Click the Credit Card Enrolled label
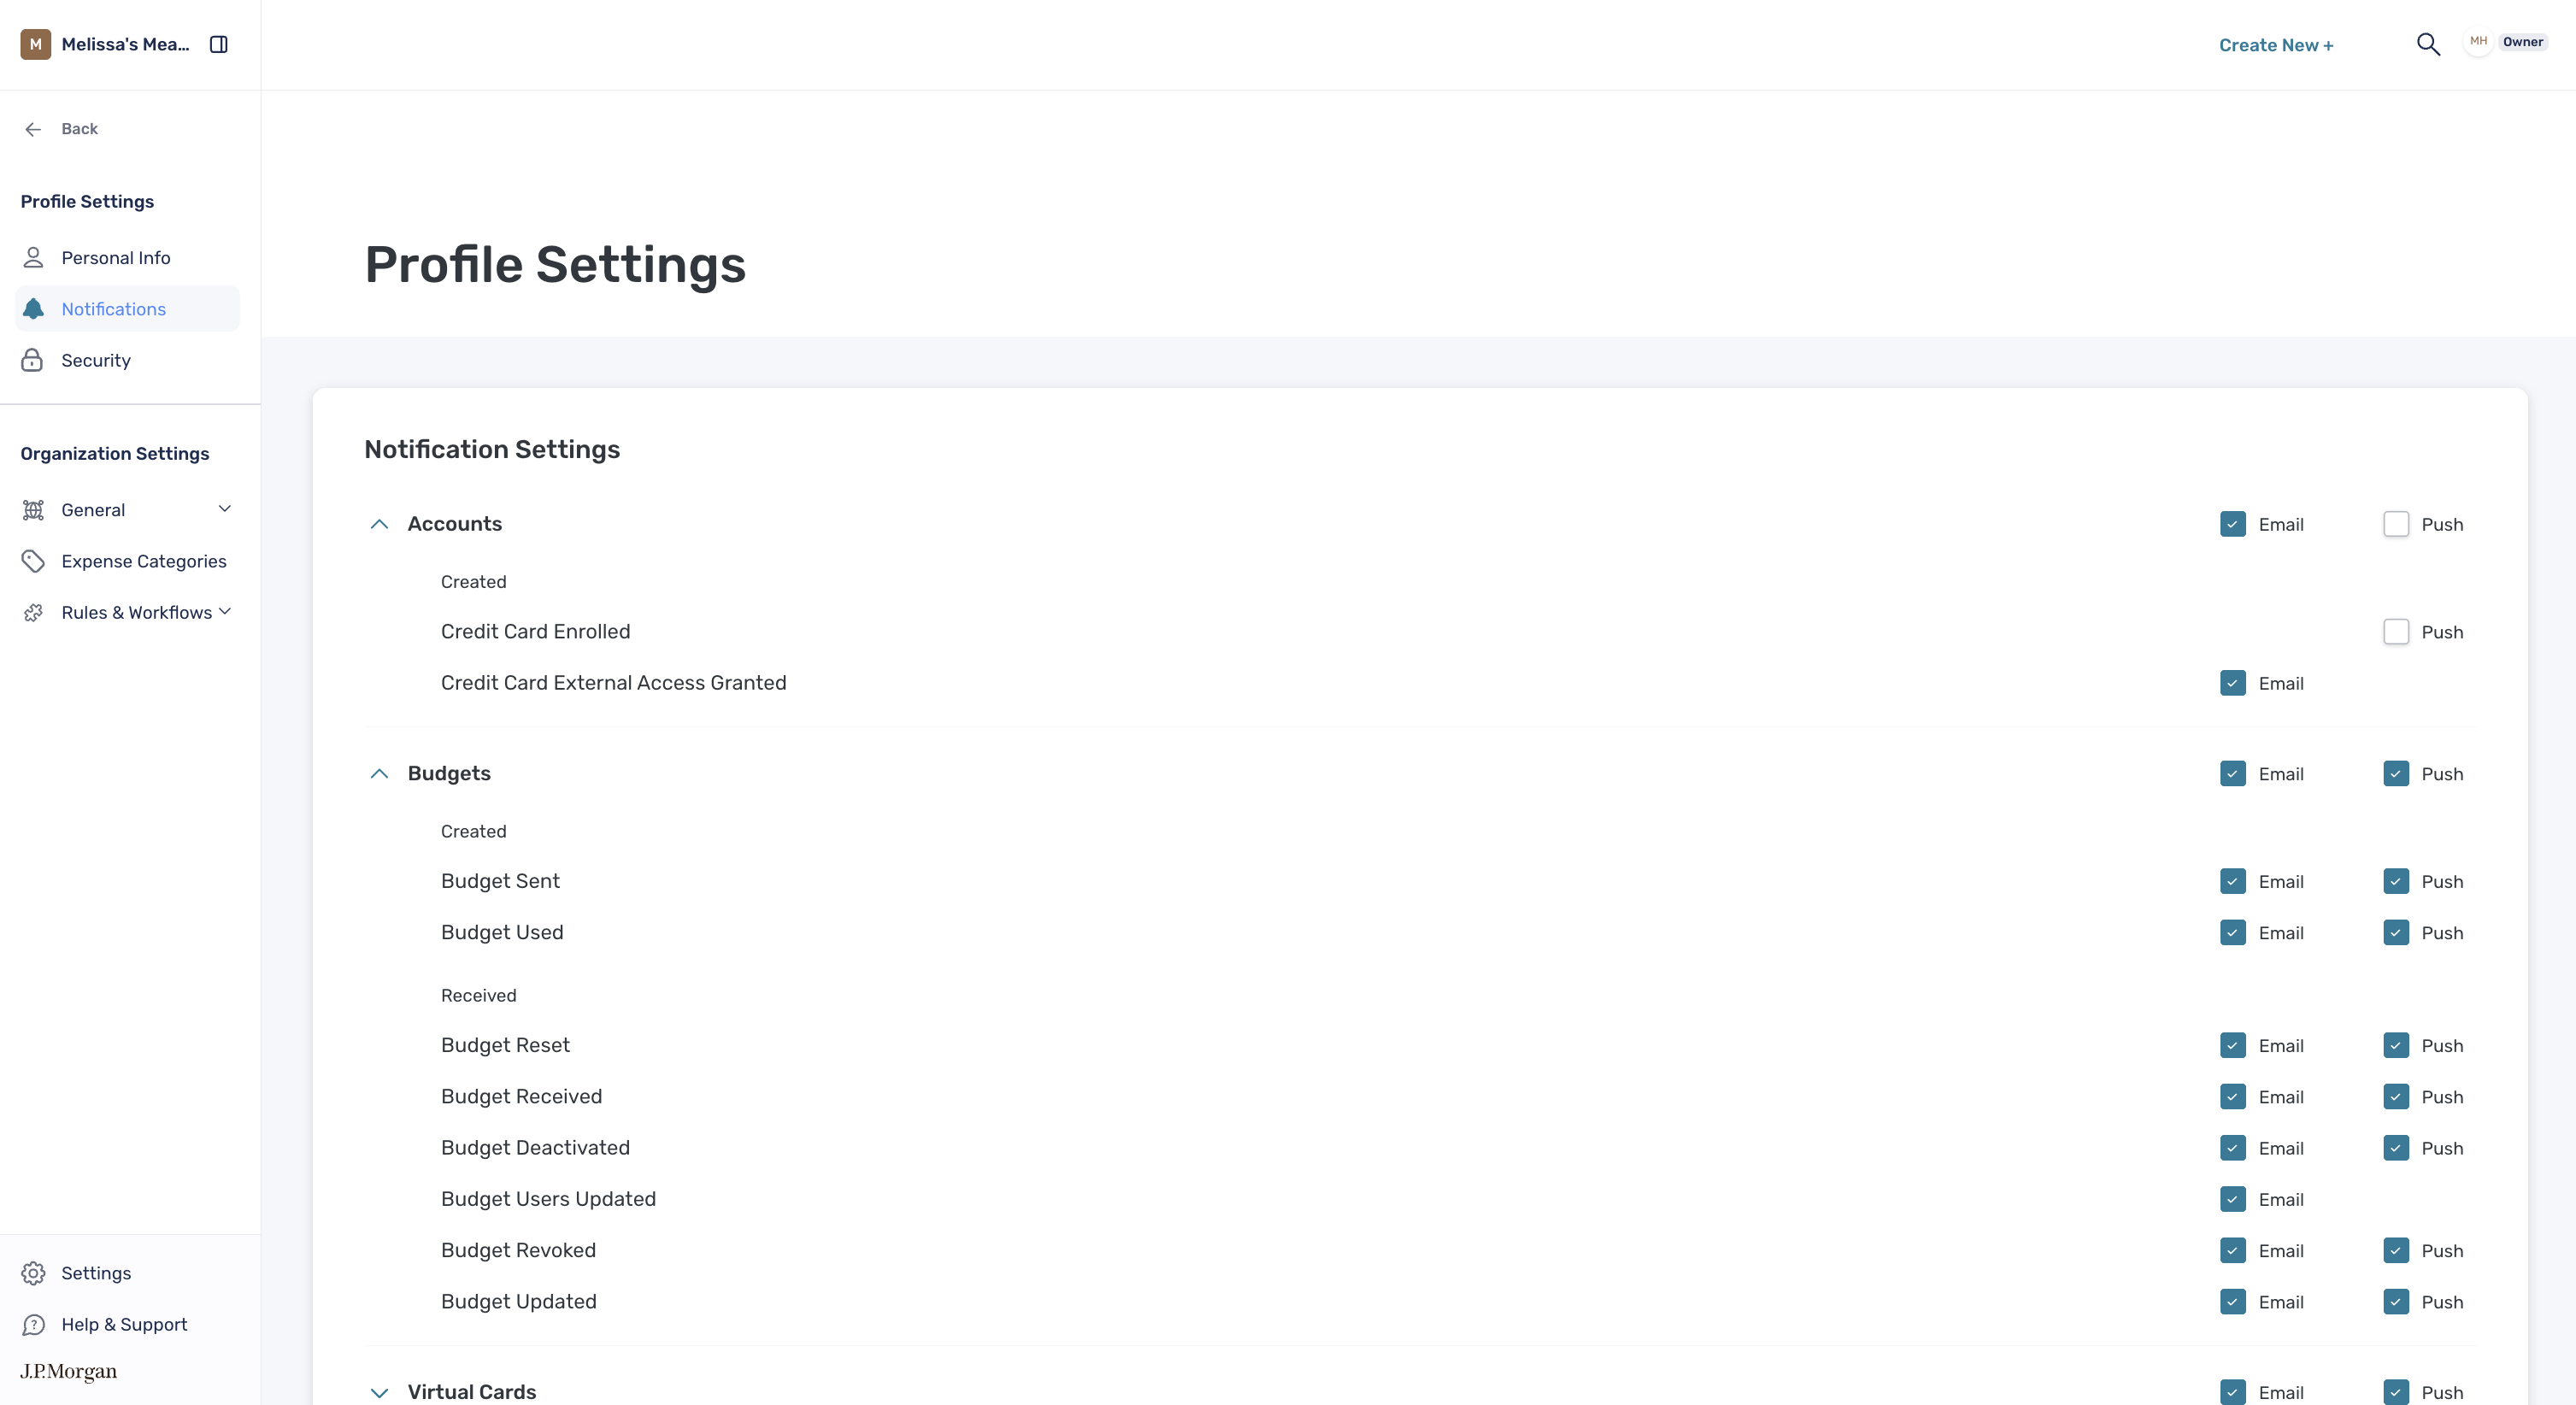 click(535, 632)
